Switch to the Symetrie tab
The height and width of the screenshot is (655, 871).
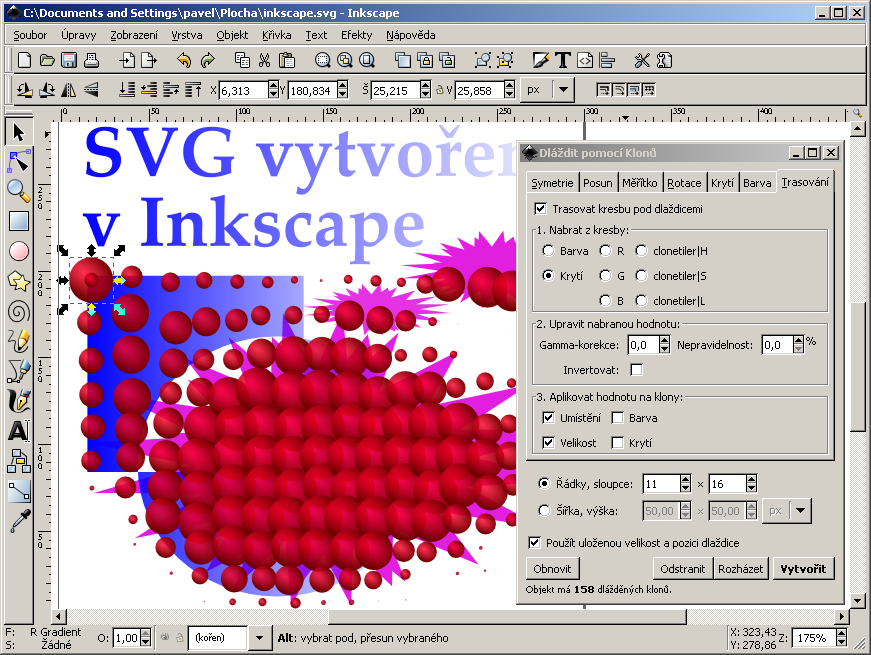point(552,183)
